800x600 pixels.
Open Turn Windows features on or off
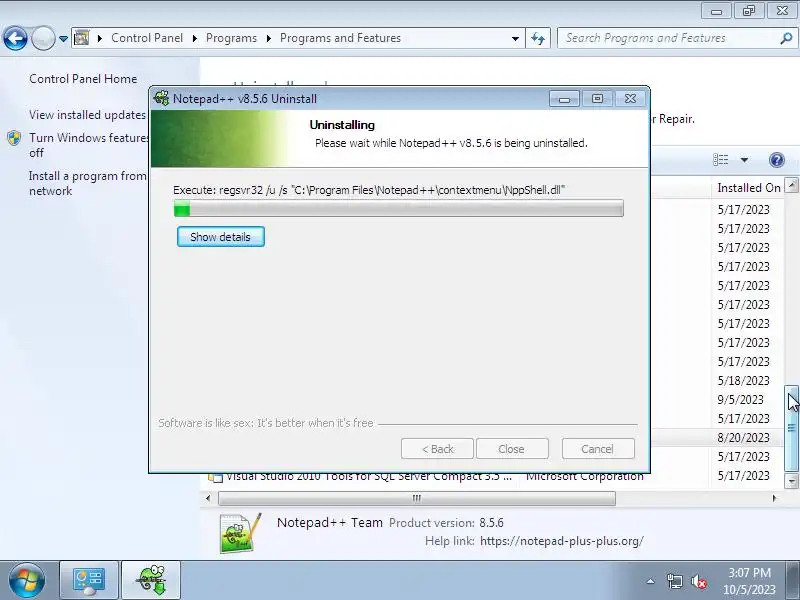tap(89, 145)
